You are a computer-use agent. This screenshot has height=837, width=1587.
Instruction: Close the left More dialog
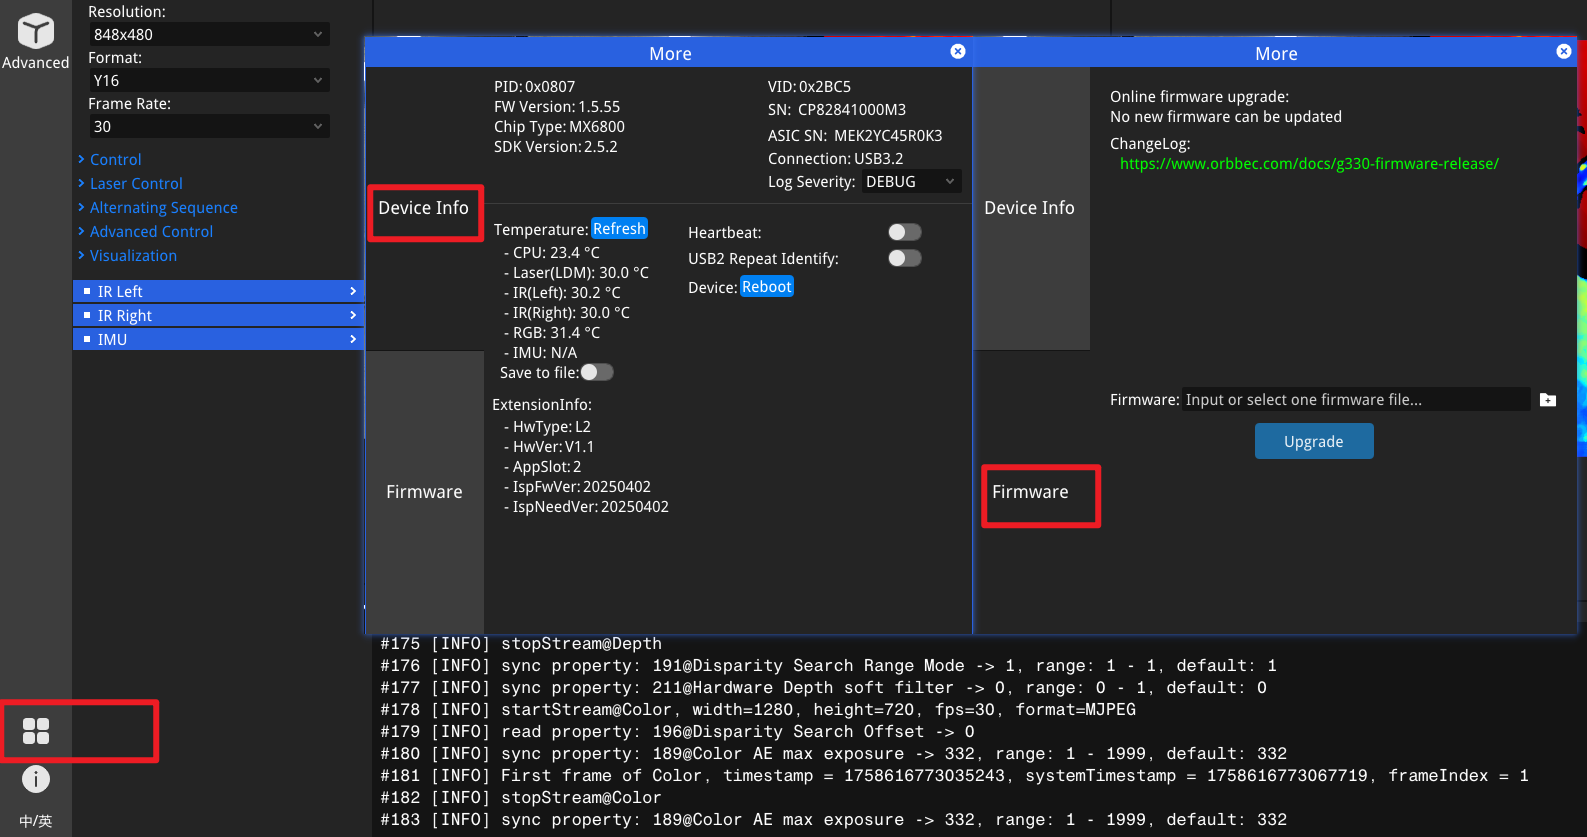[x=957, y=52]
